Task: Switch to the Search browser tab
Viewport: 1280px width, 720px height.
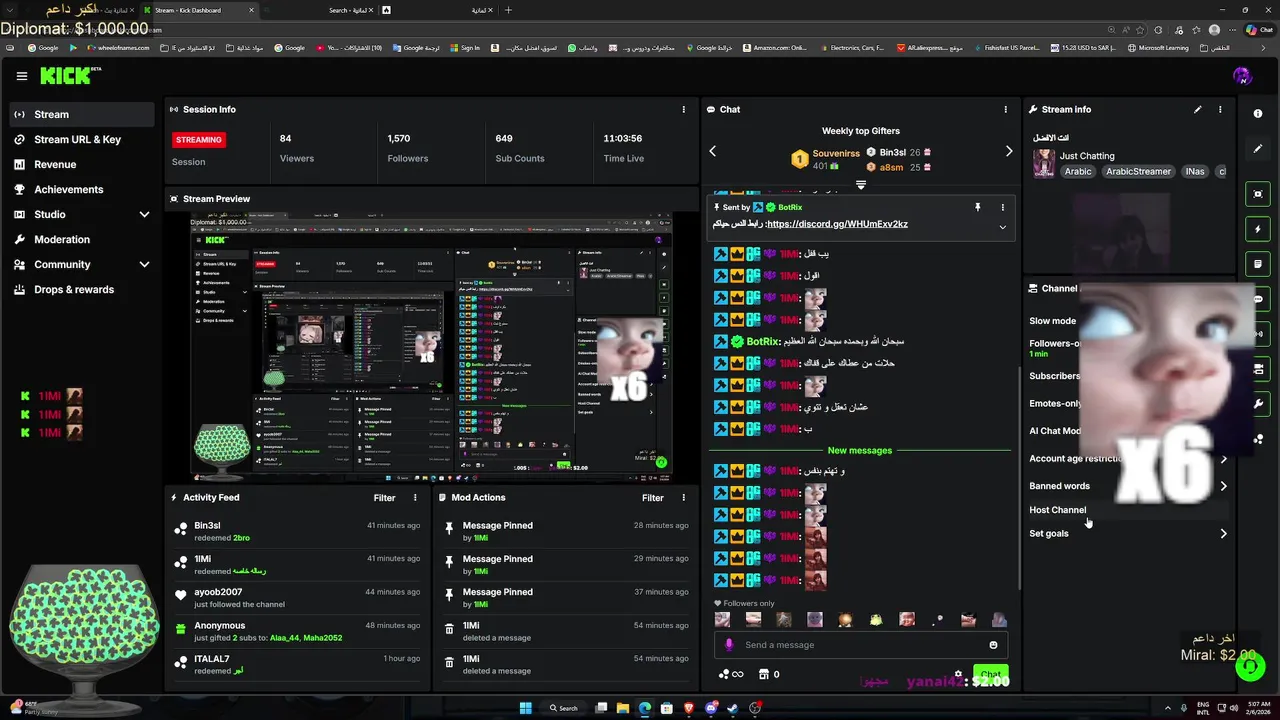Action: point(320,10)
